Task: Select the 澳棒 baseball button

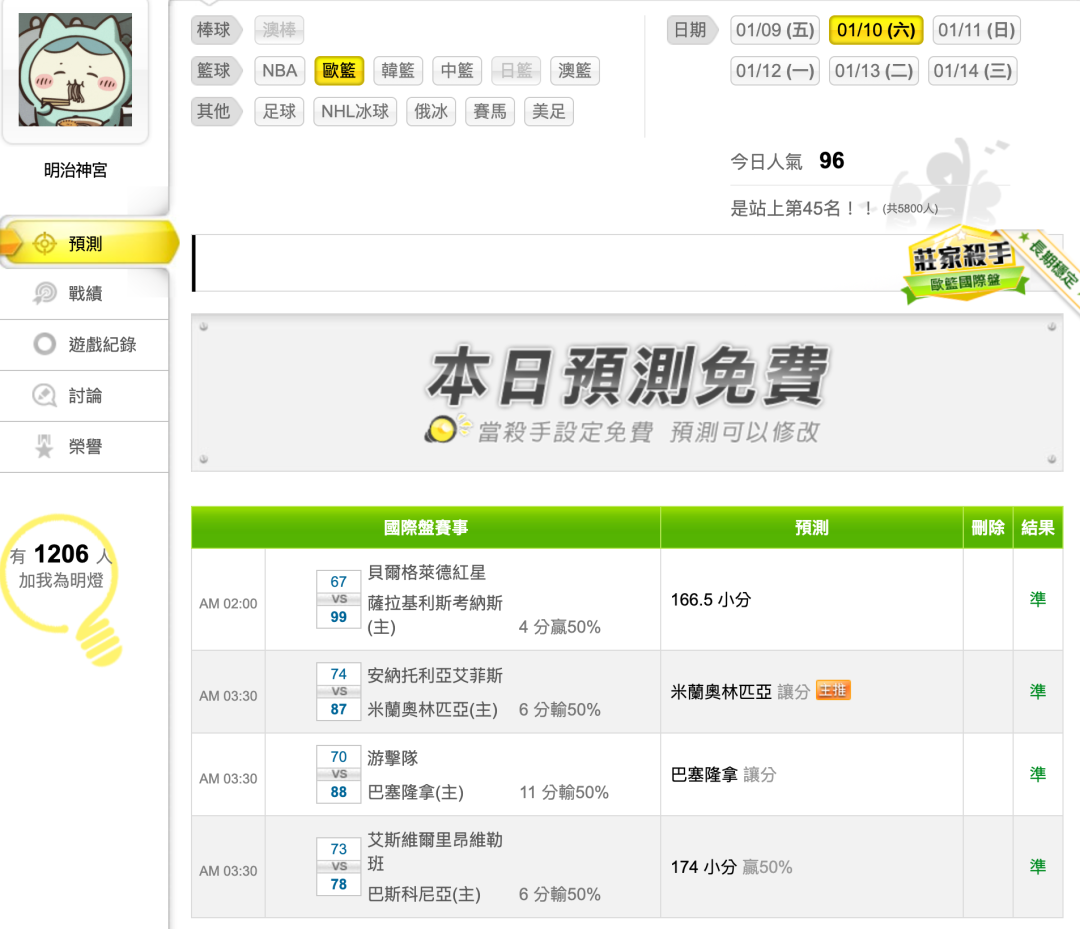Action: pos(279,30)
